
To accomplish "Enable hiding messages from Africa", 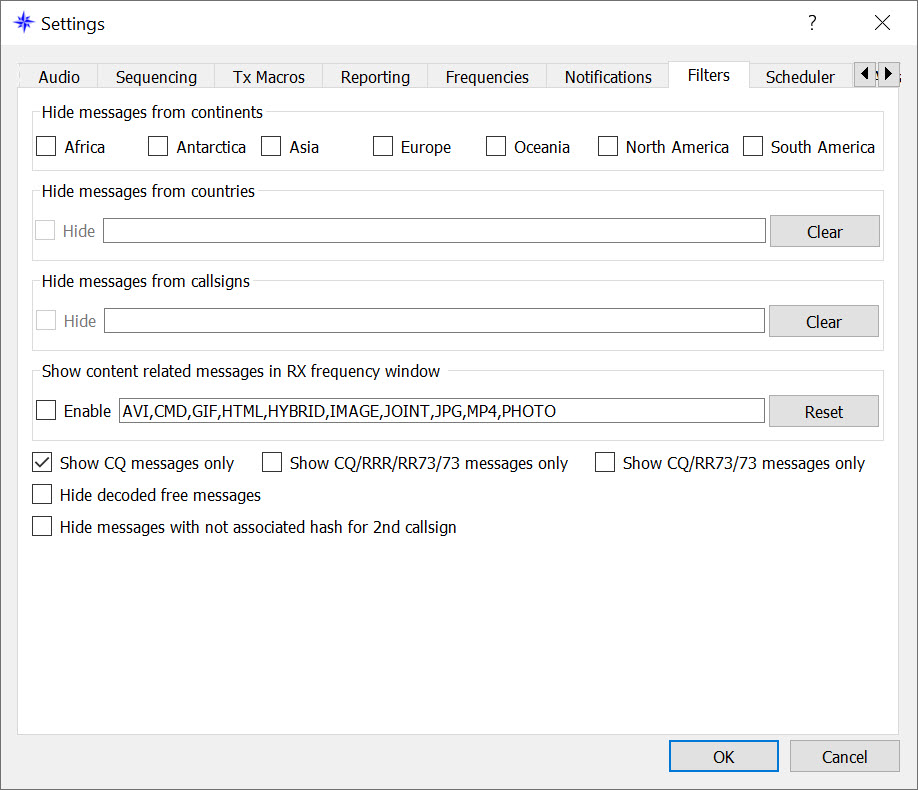I will (x=46, y=147).
